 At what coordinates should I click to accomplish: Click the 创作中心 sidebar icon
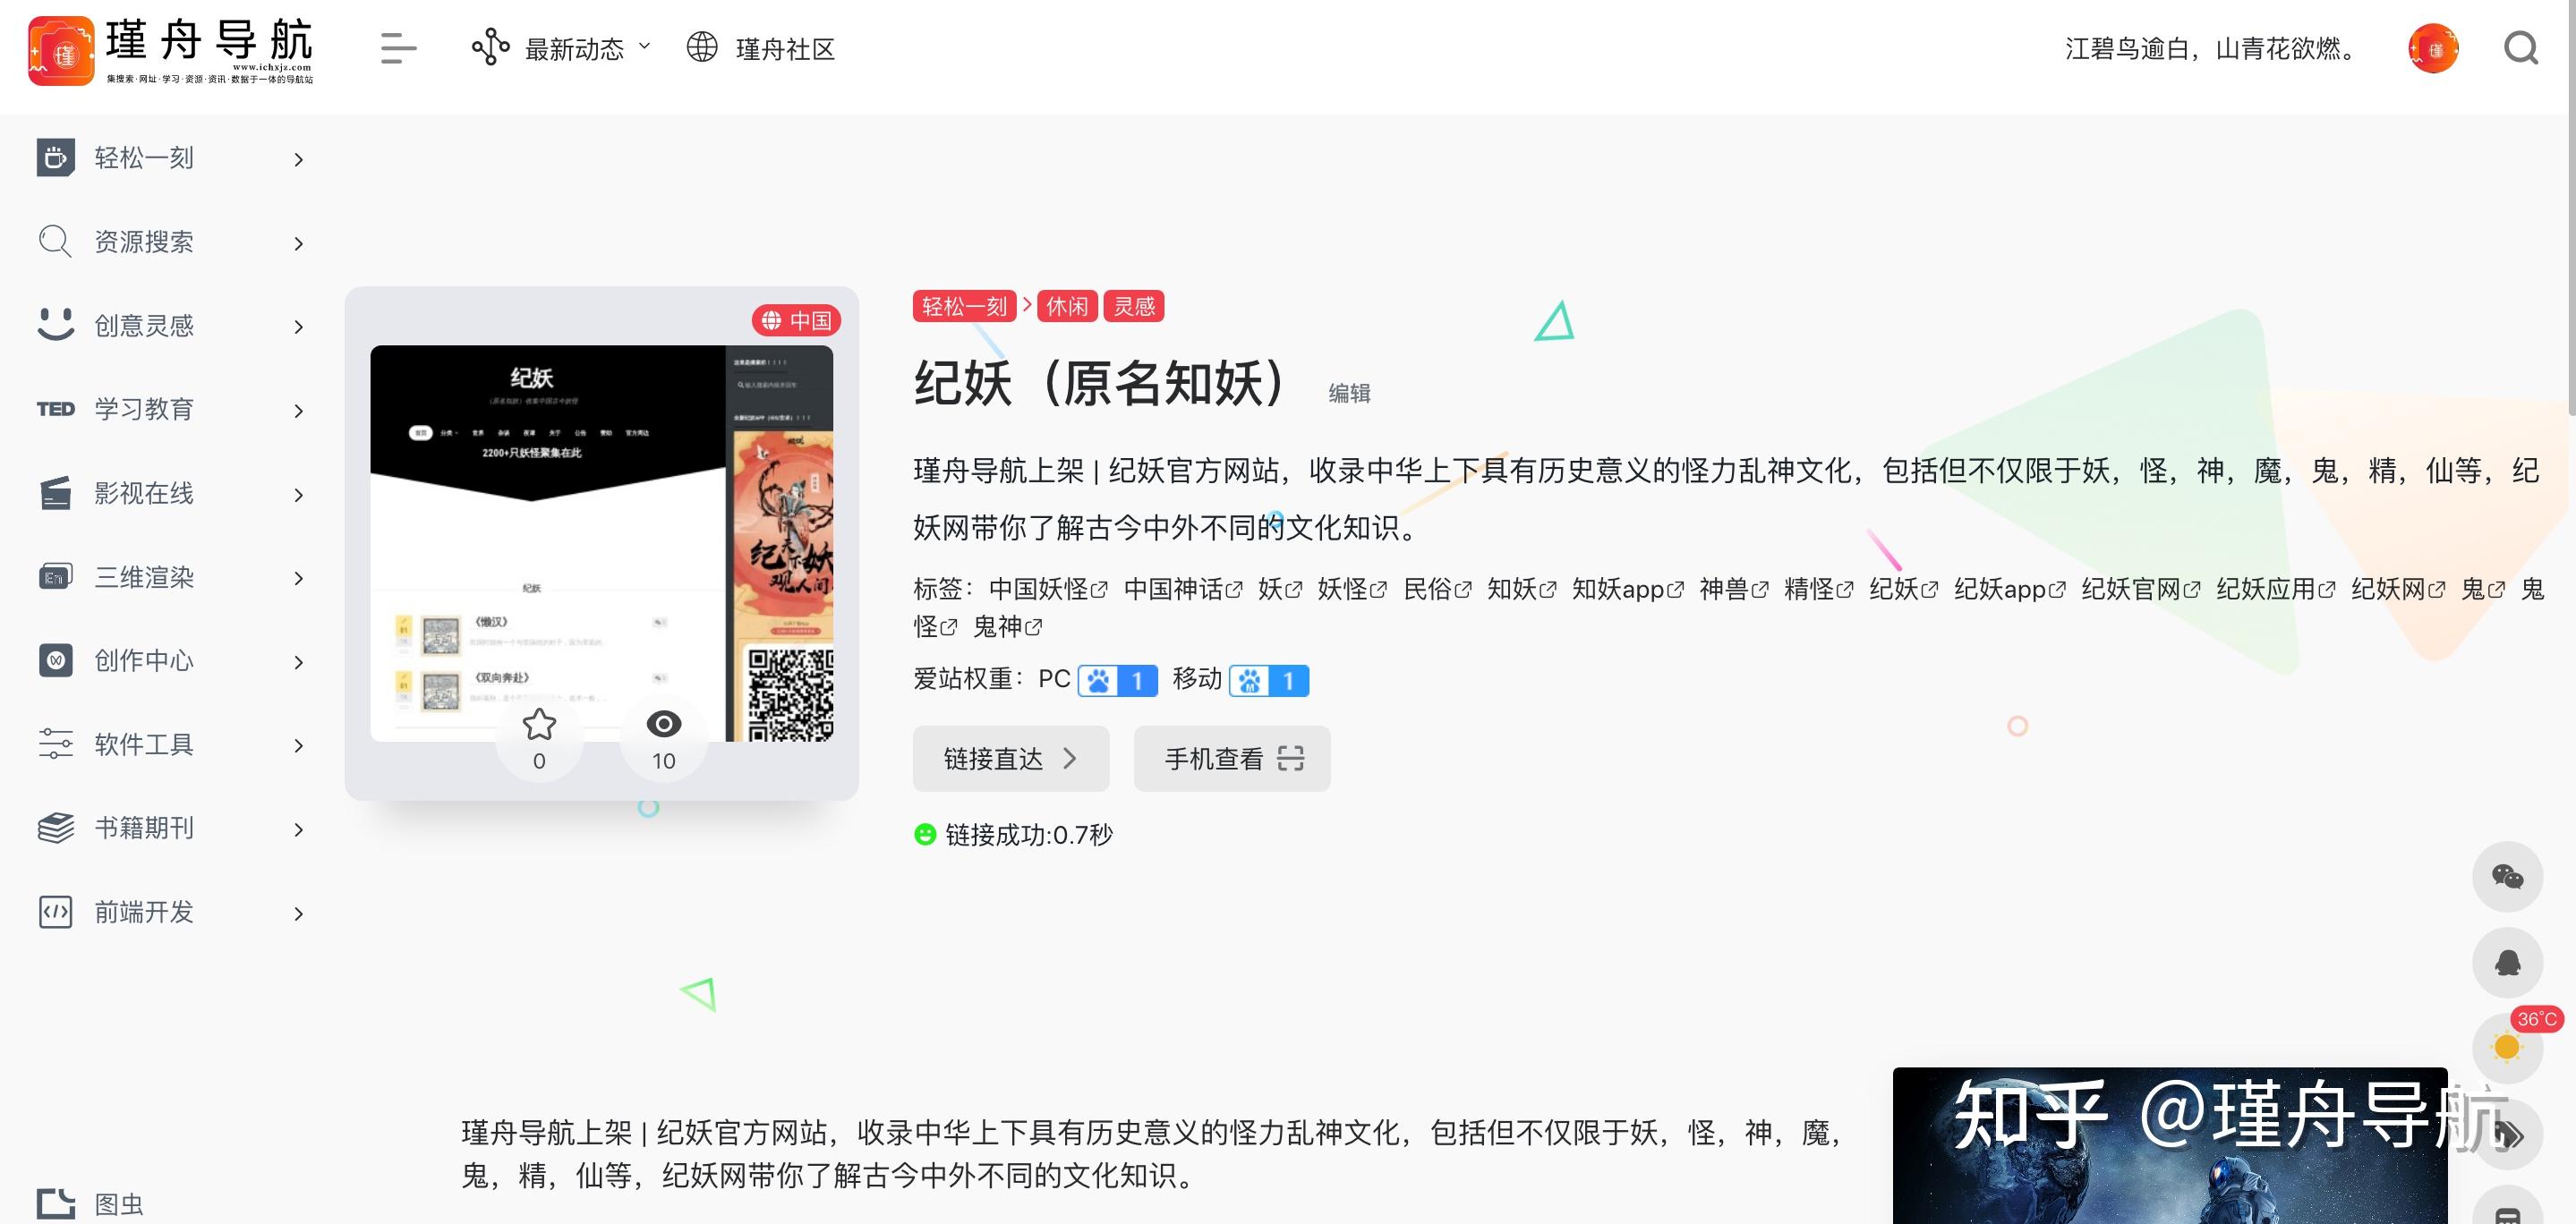pos(55,660)
